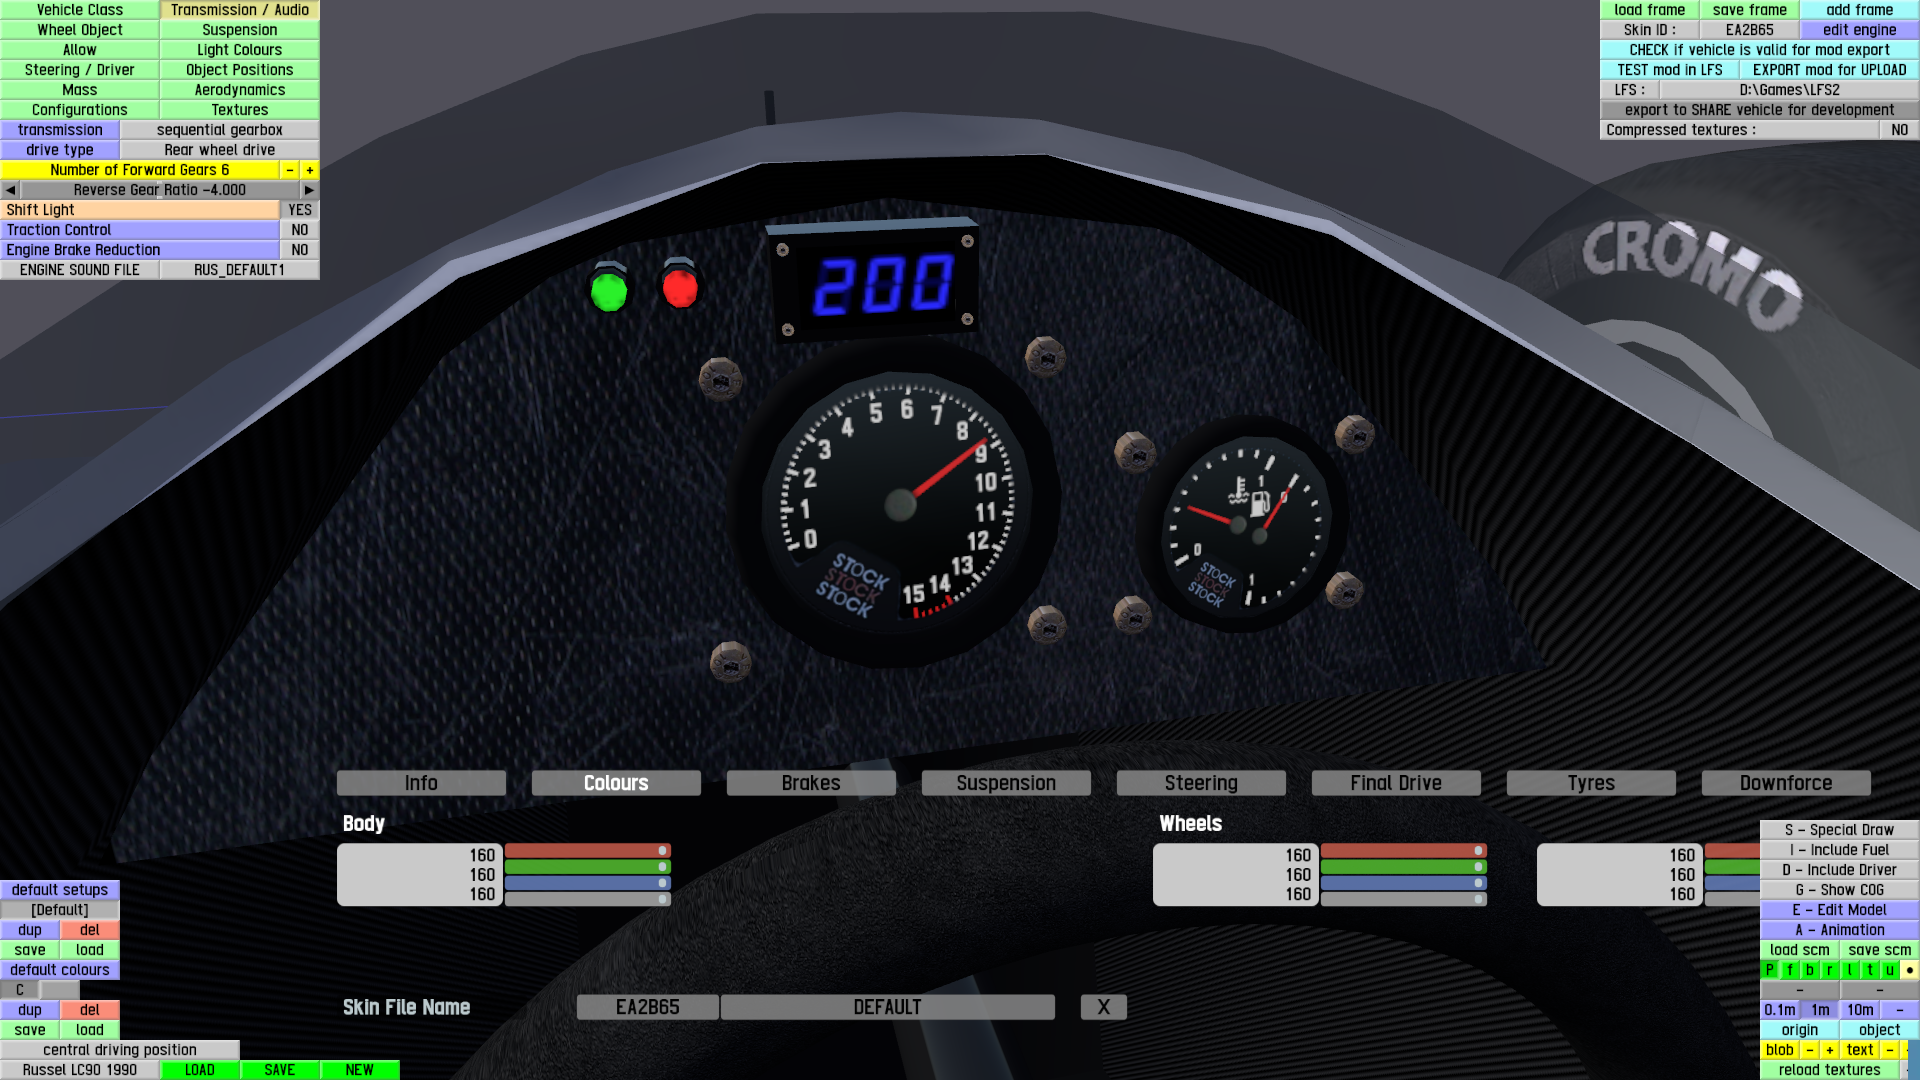Click reload textures button
The width and height of the screenshot is (1920, 1080).
click(x=1830, y=1070)
